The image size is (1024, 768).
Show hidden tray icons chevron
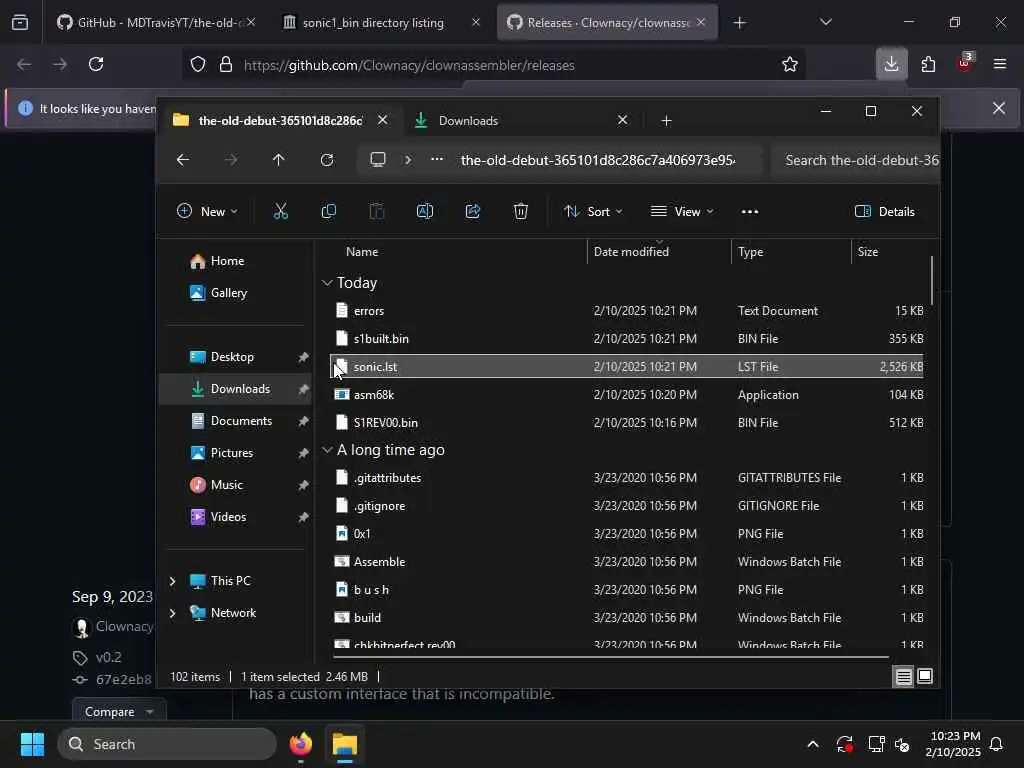click(x=813, y=744)
